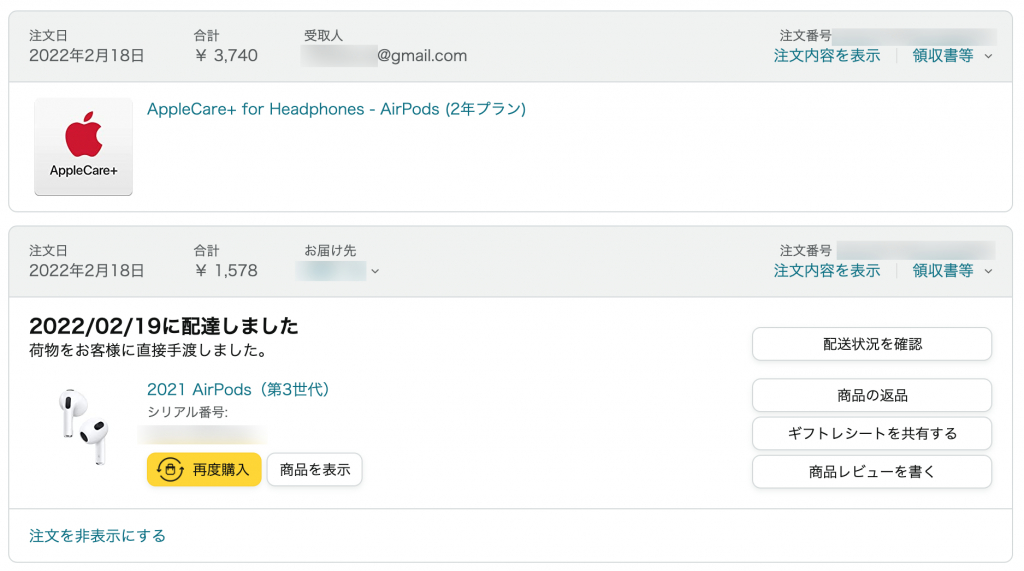Click ギフトレシートを共有する button

point(871,433)
